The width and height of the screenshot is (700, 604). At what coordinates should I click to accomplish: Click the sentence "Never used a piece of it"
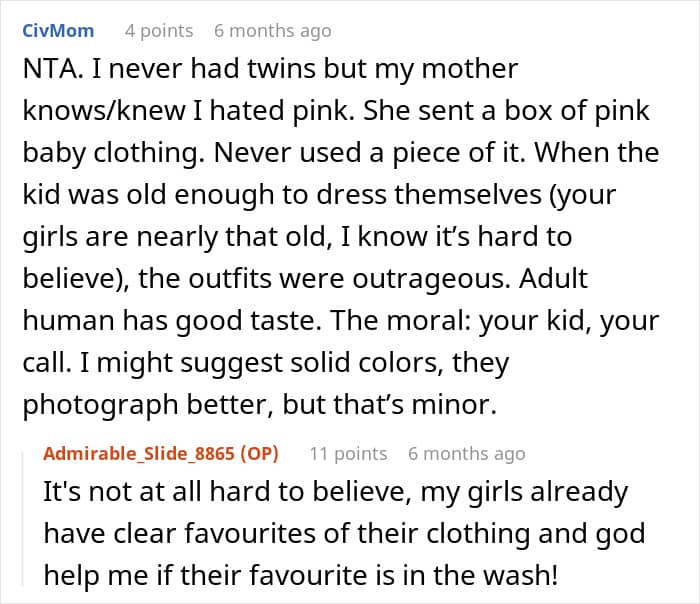tap(383, 154)
